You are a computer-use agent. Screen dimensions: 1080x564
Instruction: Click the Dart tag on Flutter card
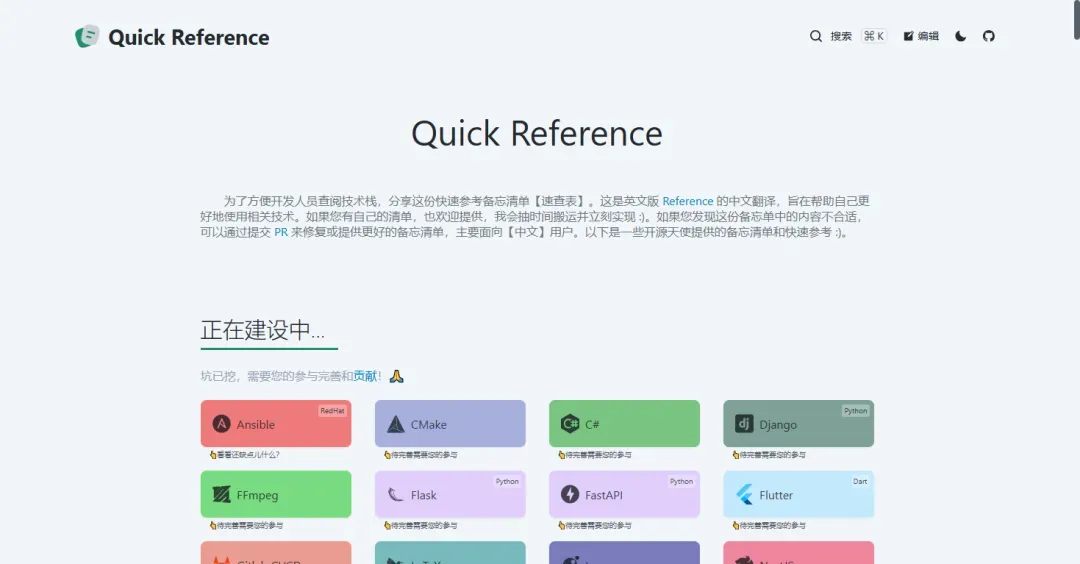(x=860, y=481)
